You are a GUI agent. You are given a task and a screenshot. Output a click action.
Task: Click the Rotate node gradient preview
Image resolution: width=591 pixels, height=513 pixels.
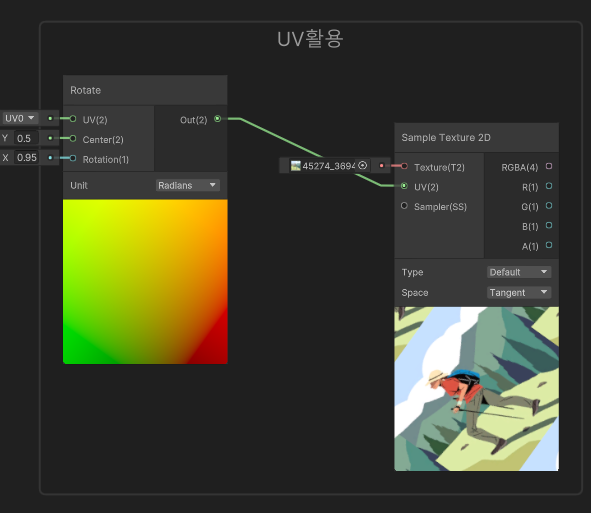tap(145, 282)
